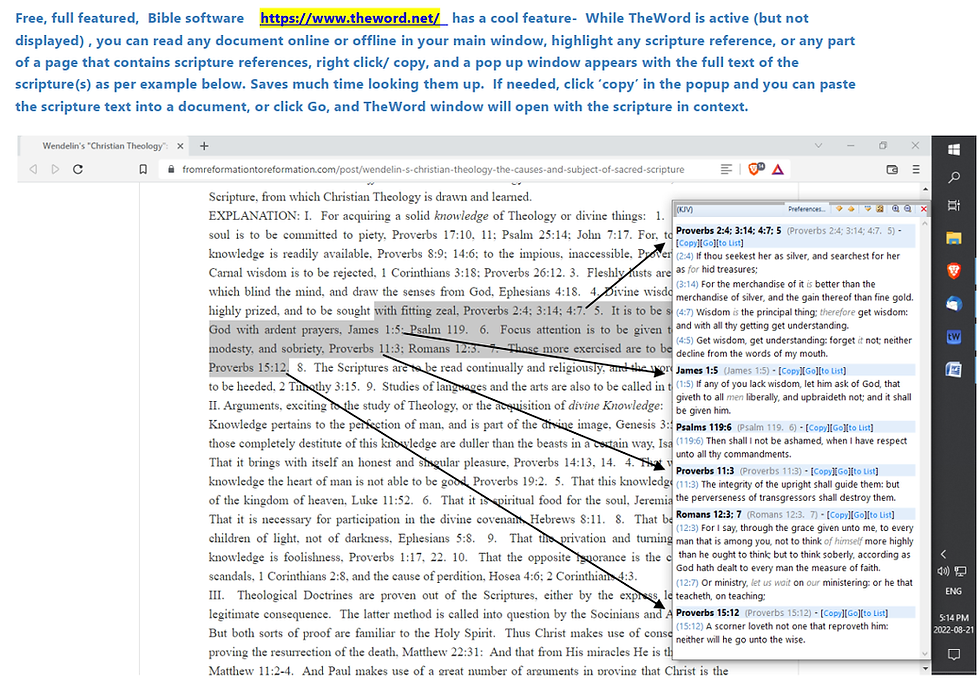The width and height of the screenshot is (980, 683).
Task: Open the browser hamburger menu
Action: click(916, 169)
